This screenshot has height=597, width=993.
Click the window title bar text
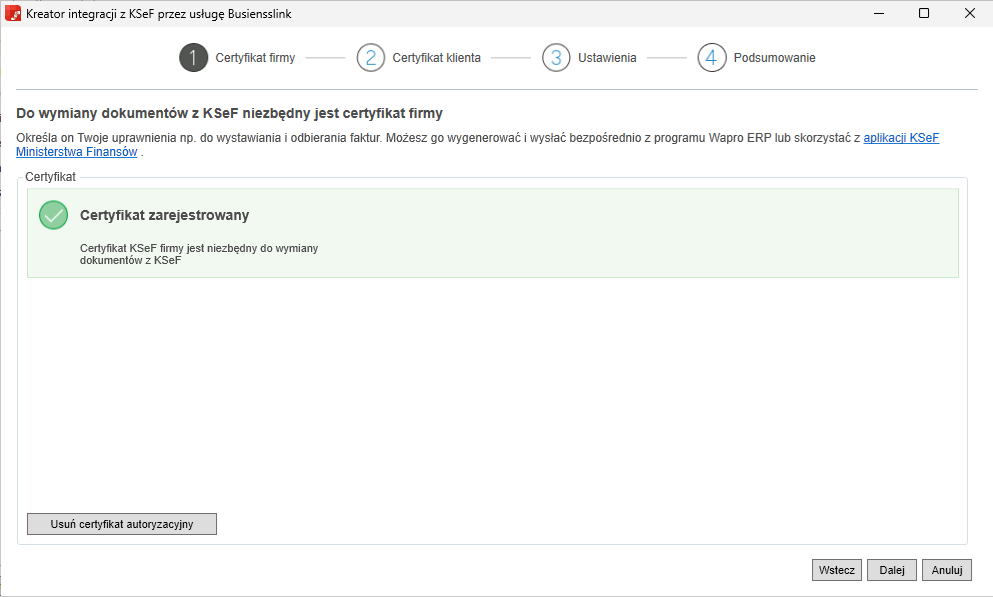160,14
